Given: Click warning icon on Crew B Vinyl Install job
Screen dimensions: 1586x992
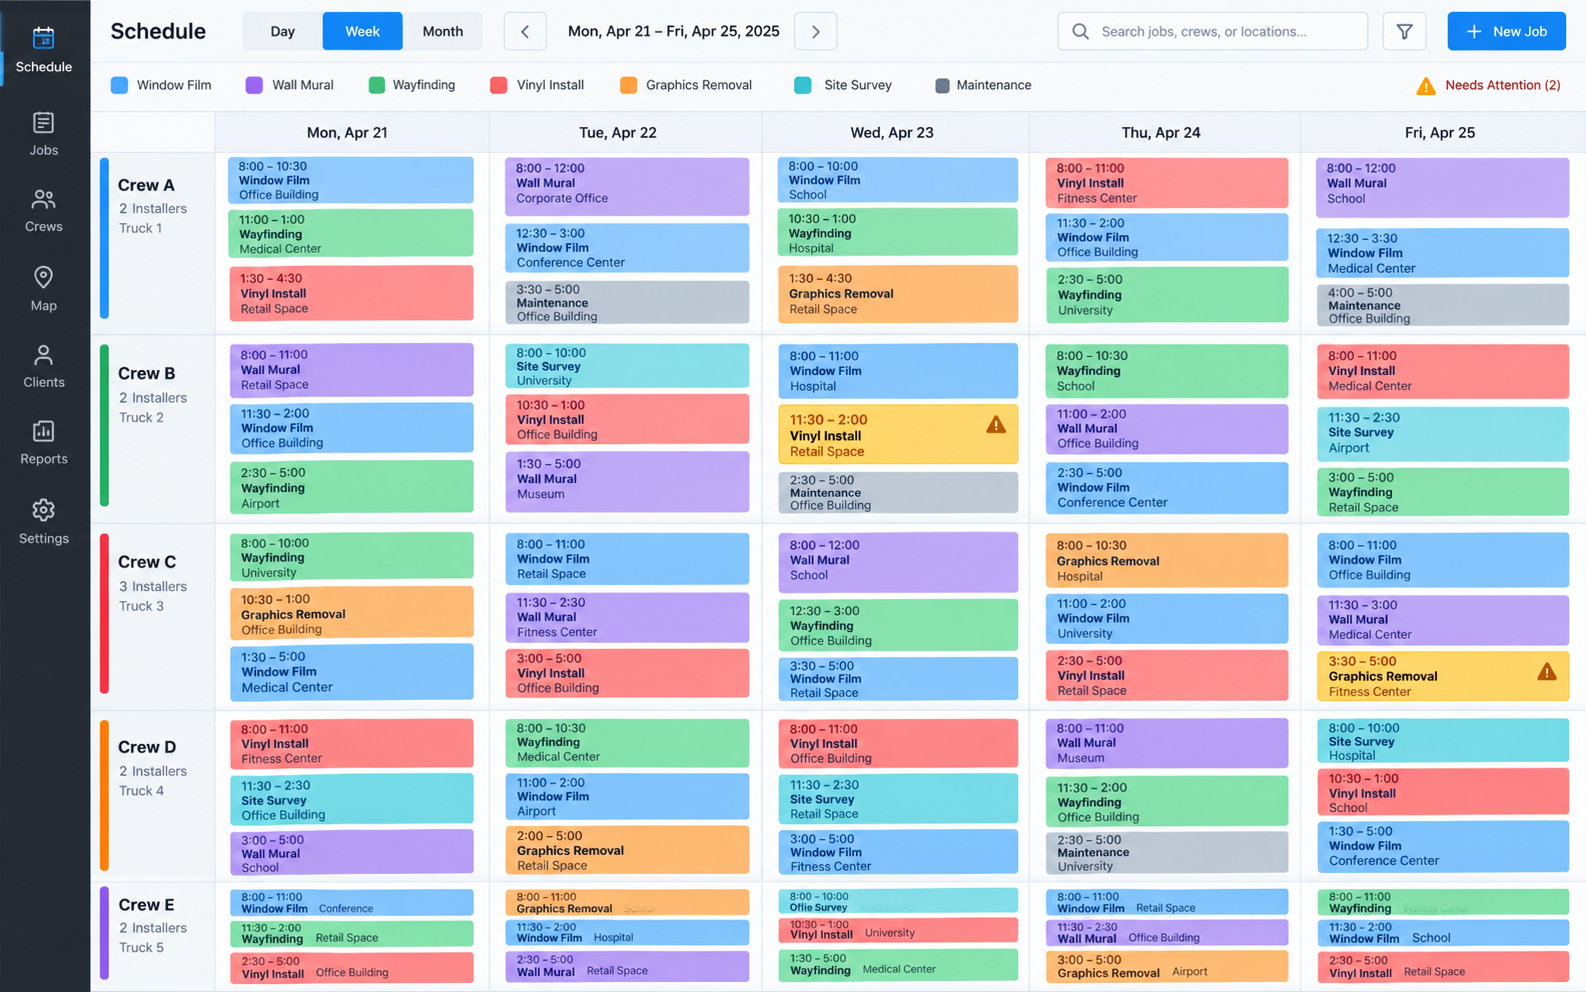Looking at the screenshot, I should 996,425.
